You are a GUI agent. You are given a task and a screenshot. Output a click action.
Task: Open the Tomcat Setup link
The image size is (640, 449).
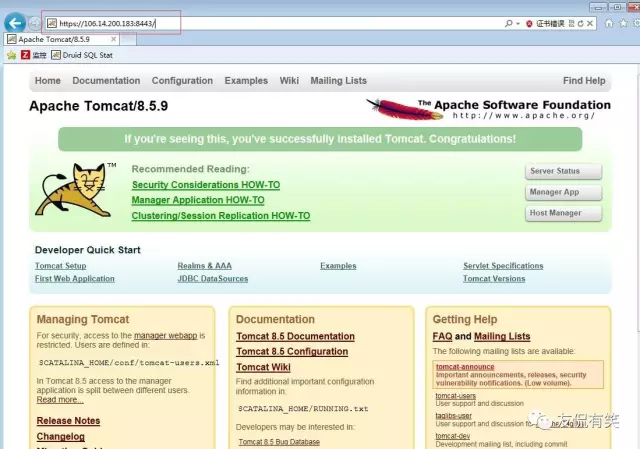point(60,266)
